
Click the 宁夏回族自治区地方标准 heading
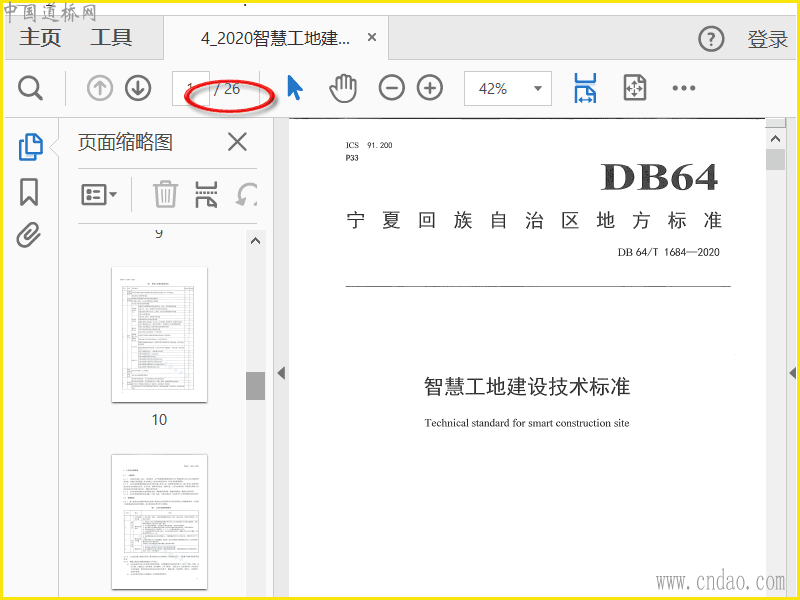[534, 221]
